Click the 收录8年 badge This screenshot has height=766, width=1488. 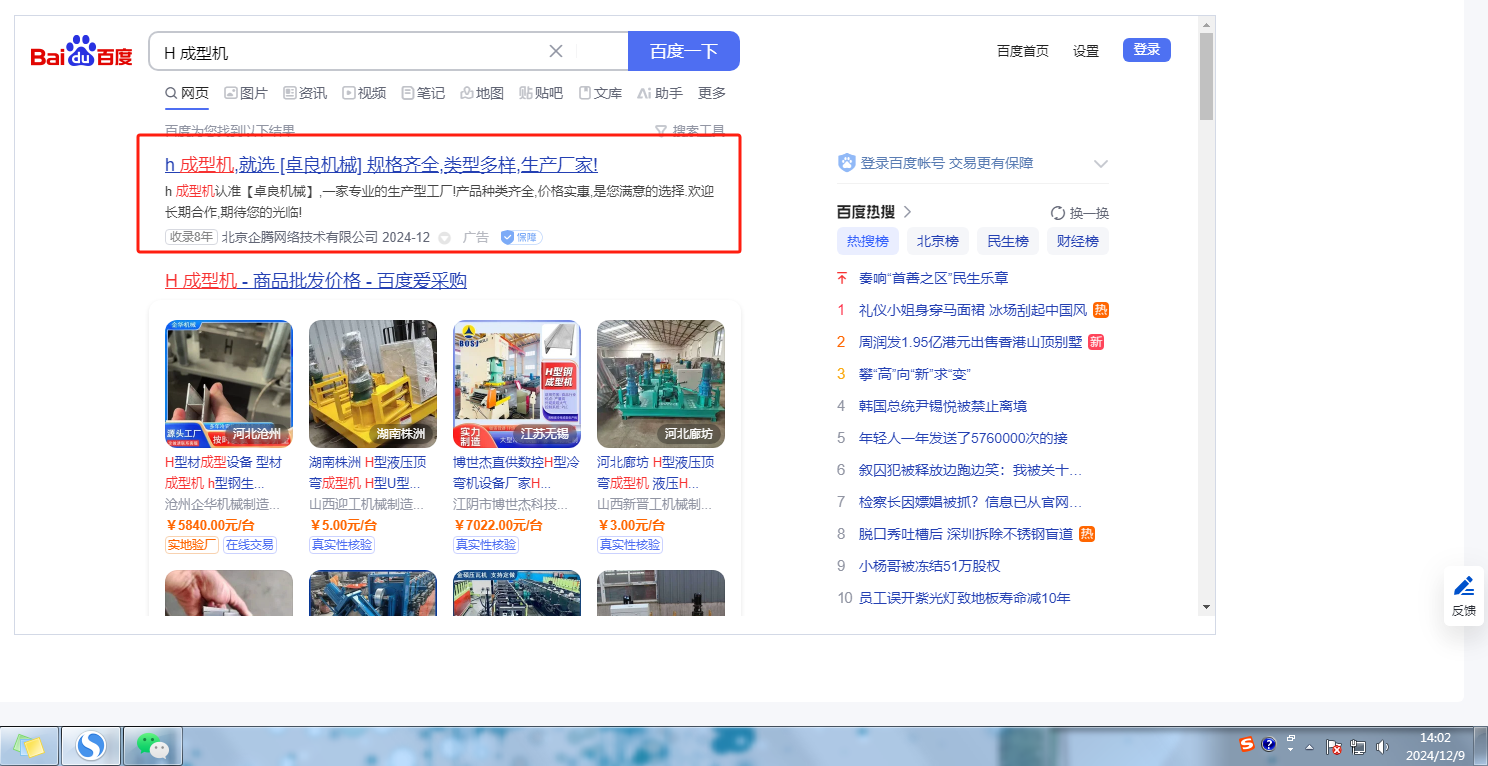click(191, 237)
